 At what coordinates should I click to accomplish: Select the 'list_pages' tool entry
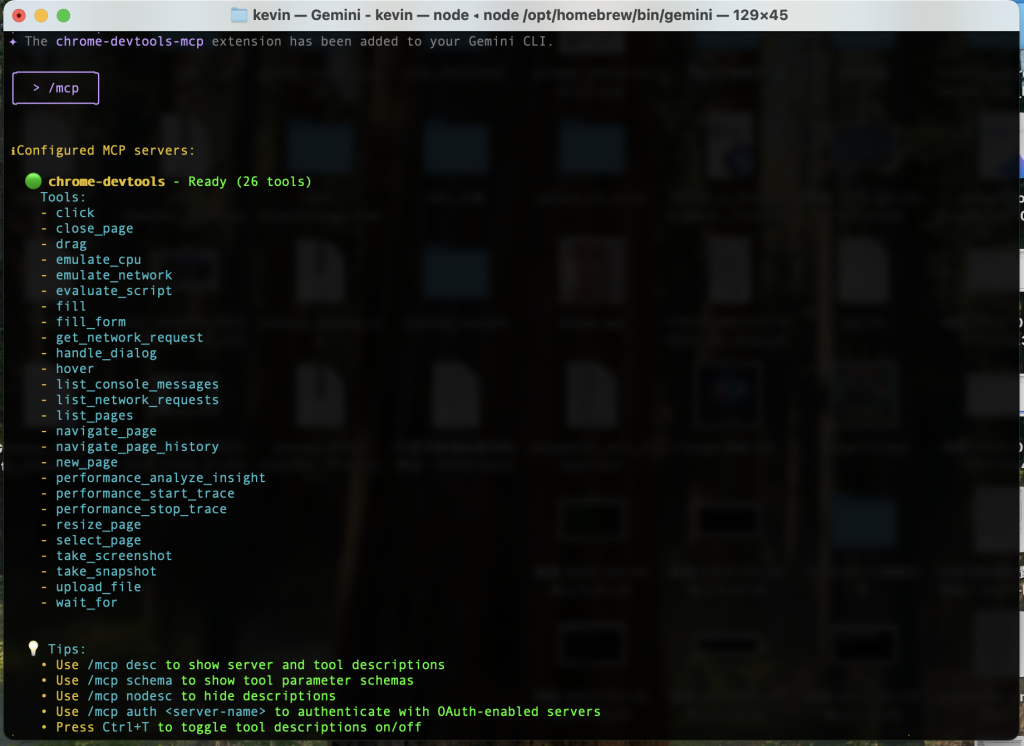coord(94,415)
